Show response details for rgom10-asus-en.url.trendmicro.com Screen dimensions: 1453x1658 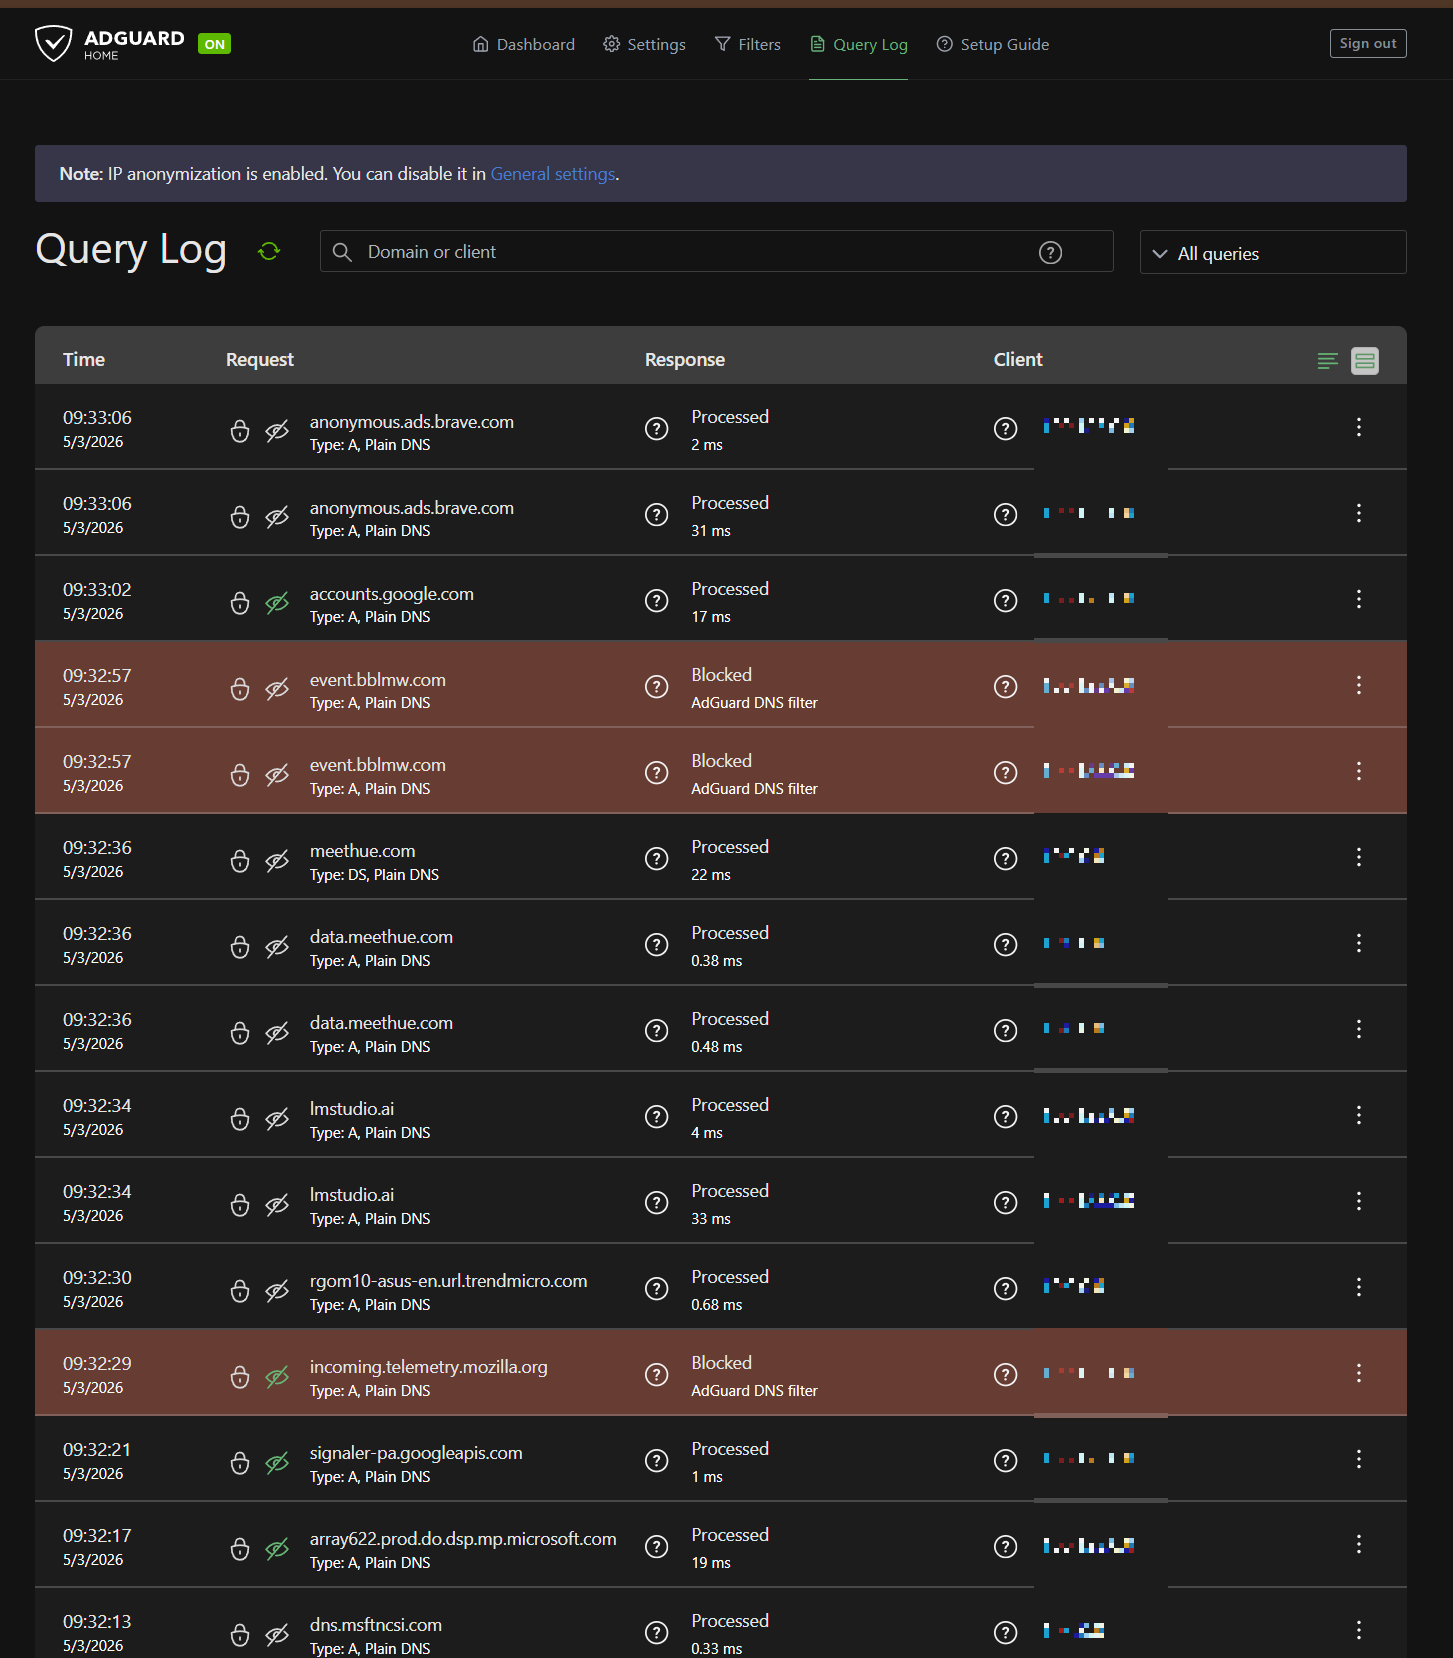pos(656,1289)
